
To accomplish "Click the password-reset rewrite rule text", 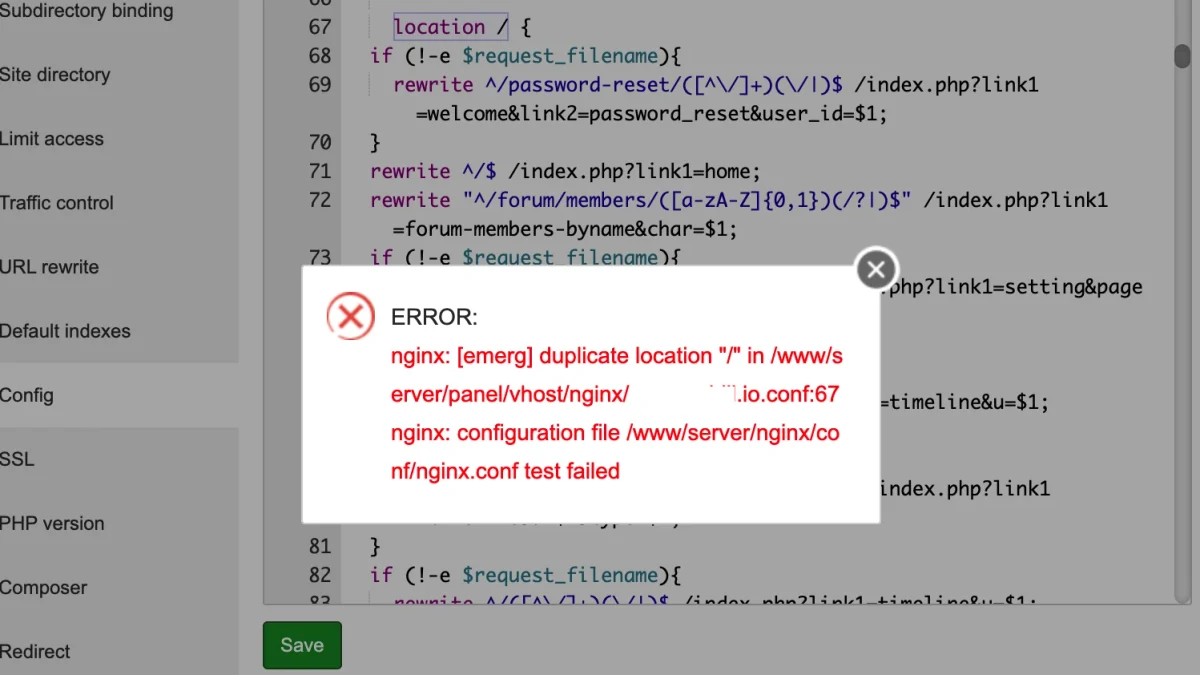I will 716,99.
